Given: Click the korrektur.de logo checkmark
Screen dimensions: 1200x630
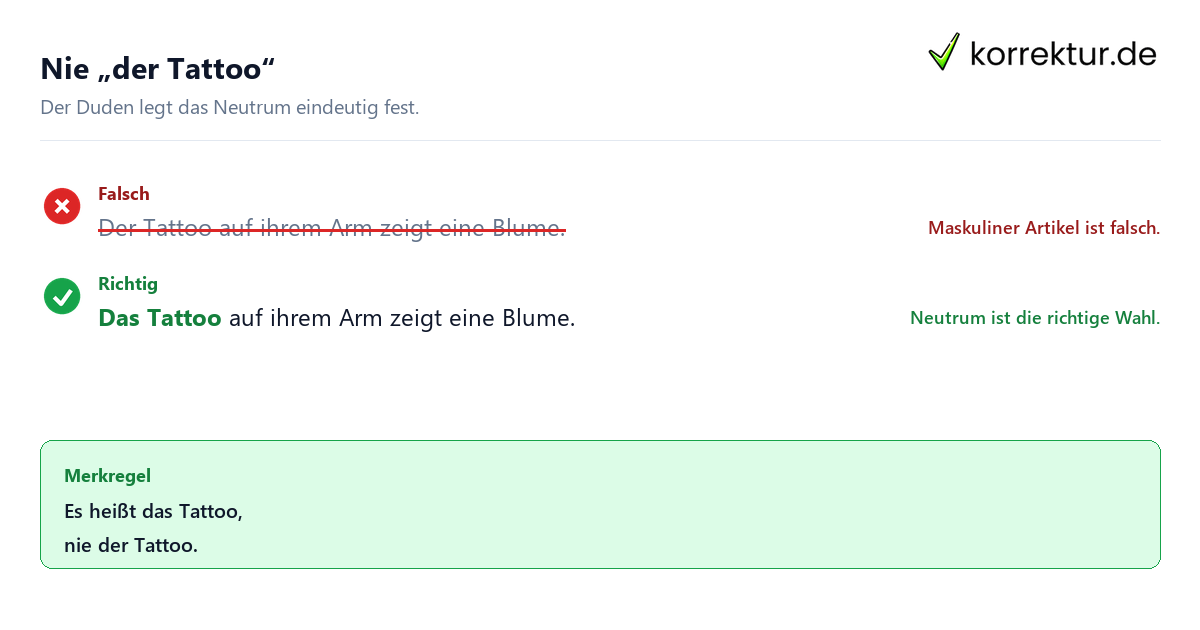Looking at the screenshot, I should tap(944, 52).
